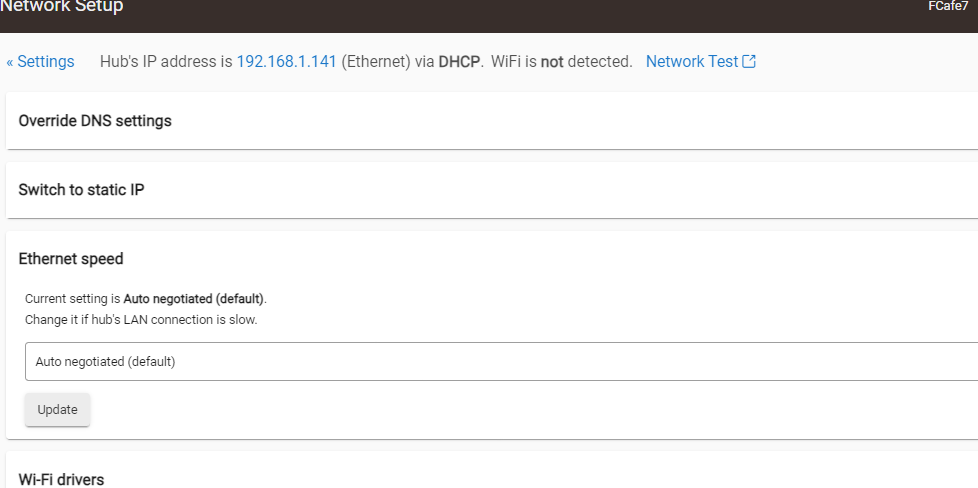Expand the Switch to static IP section

81,190
